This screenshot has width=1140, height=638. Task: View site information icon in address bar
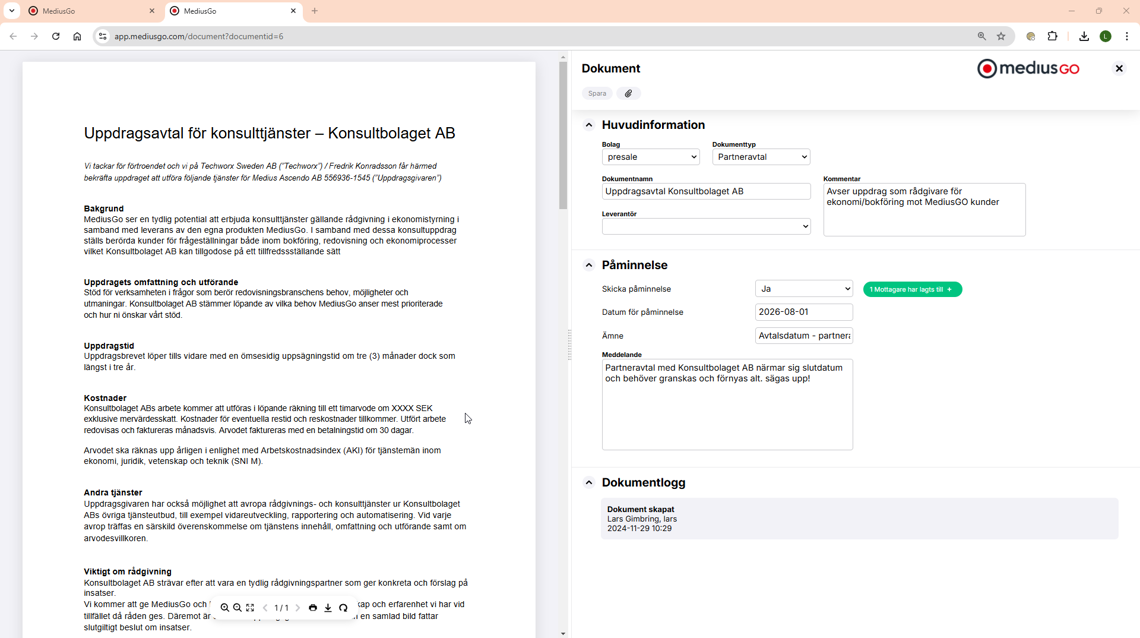point(103,36)
